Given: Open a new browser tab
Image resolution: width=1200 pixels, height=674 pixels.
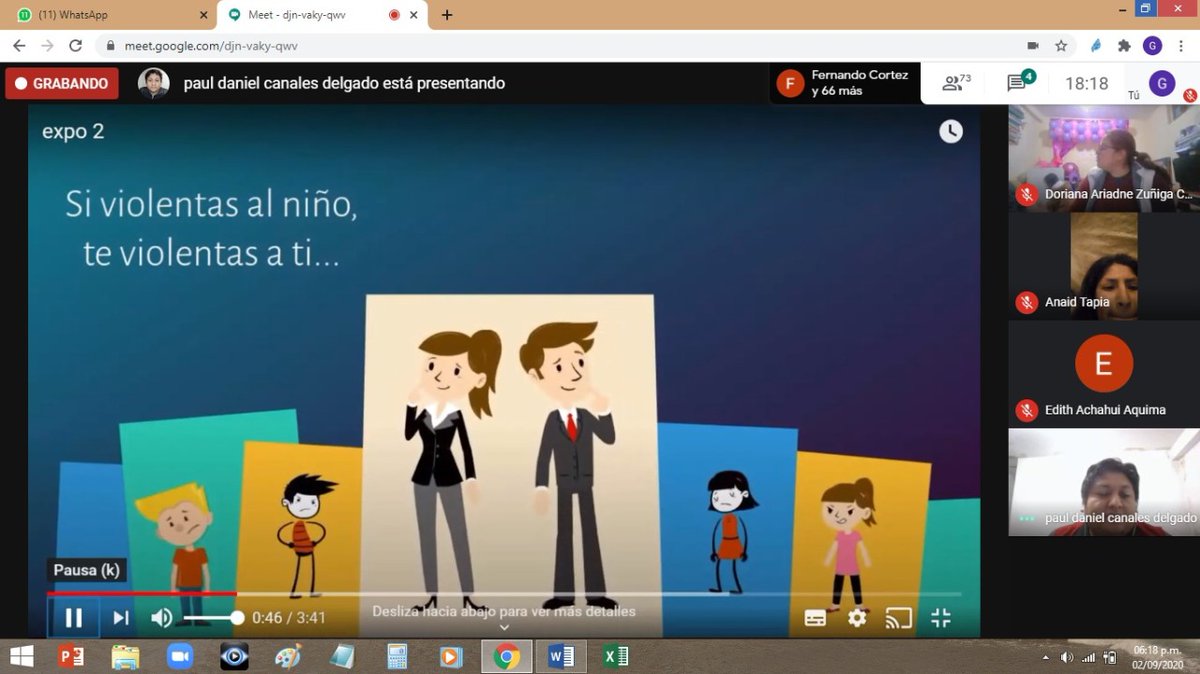Looking at the screenshot, I should [x=447, y=15].
